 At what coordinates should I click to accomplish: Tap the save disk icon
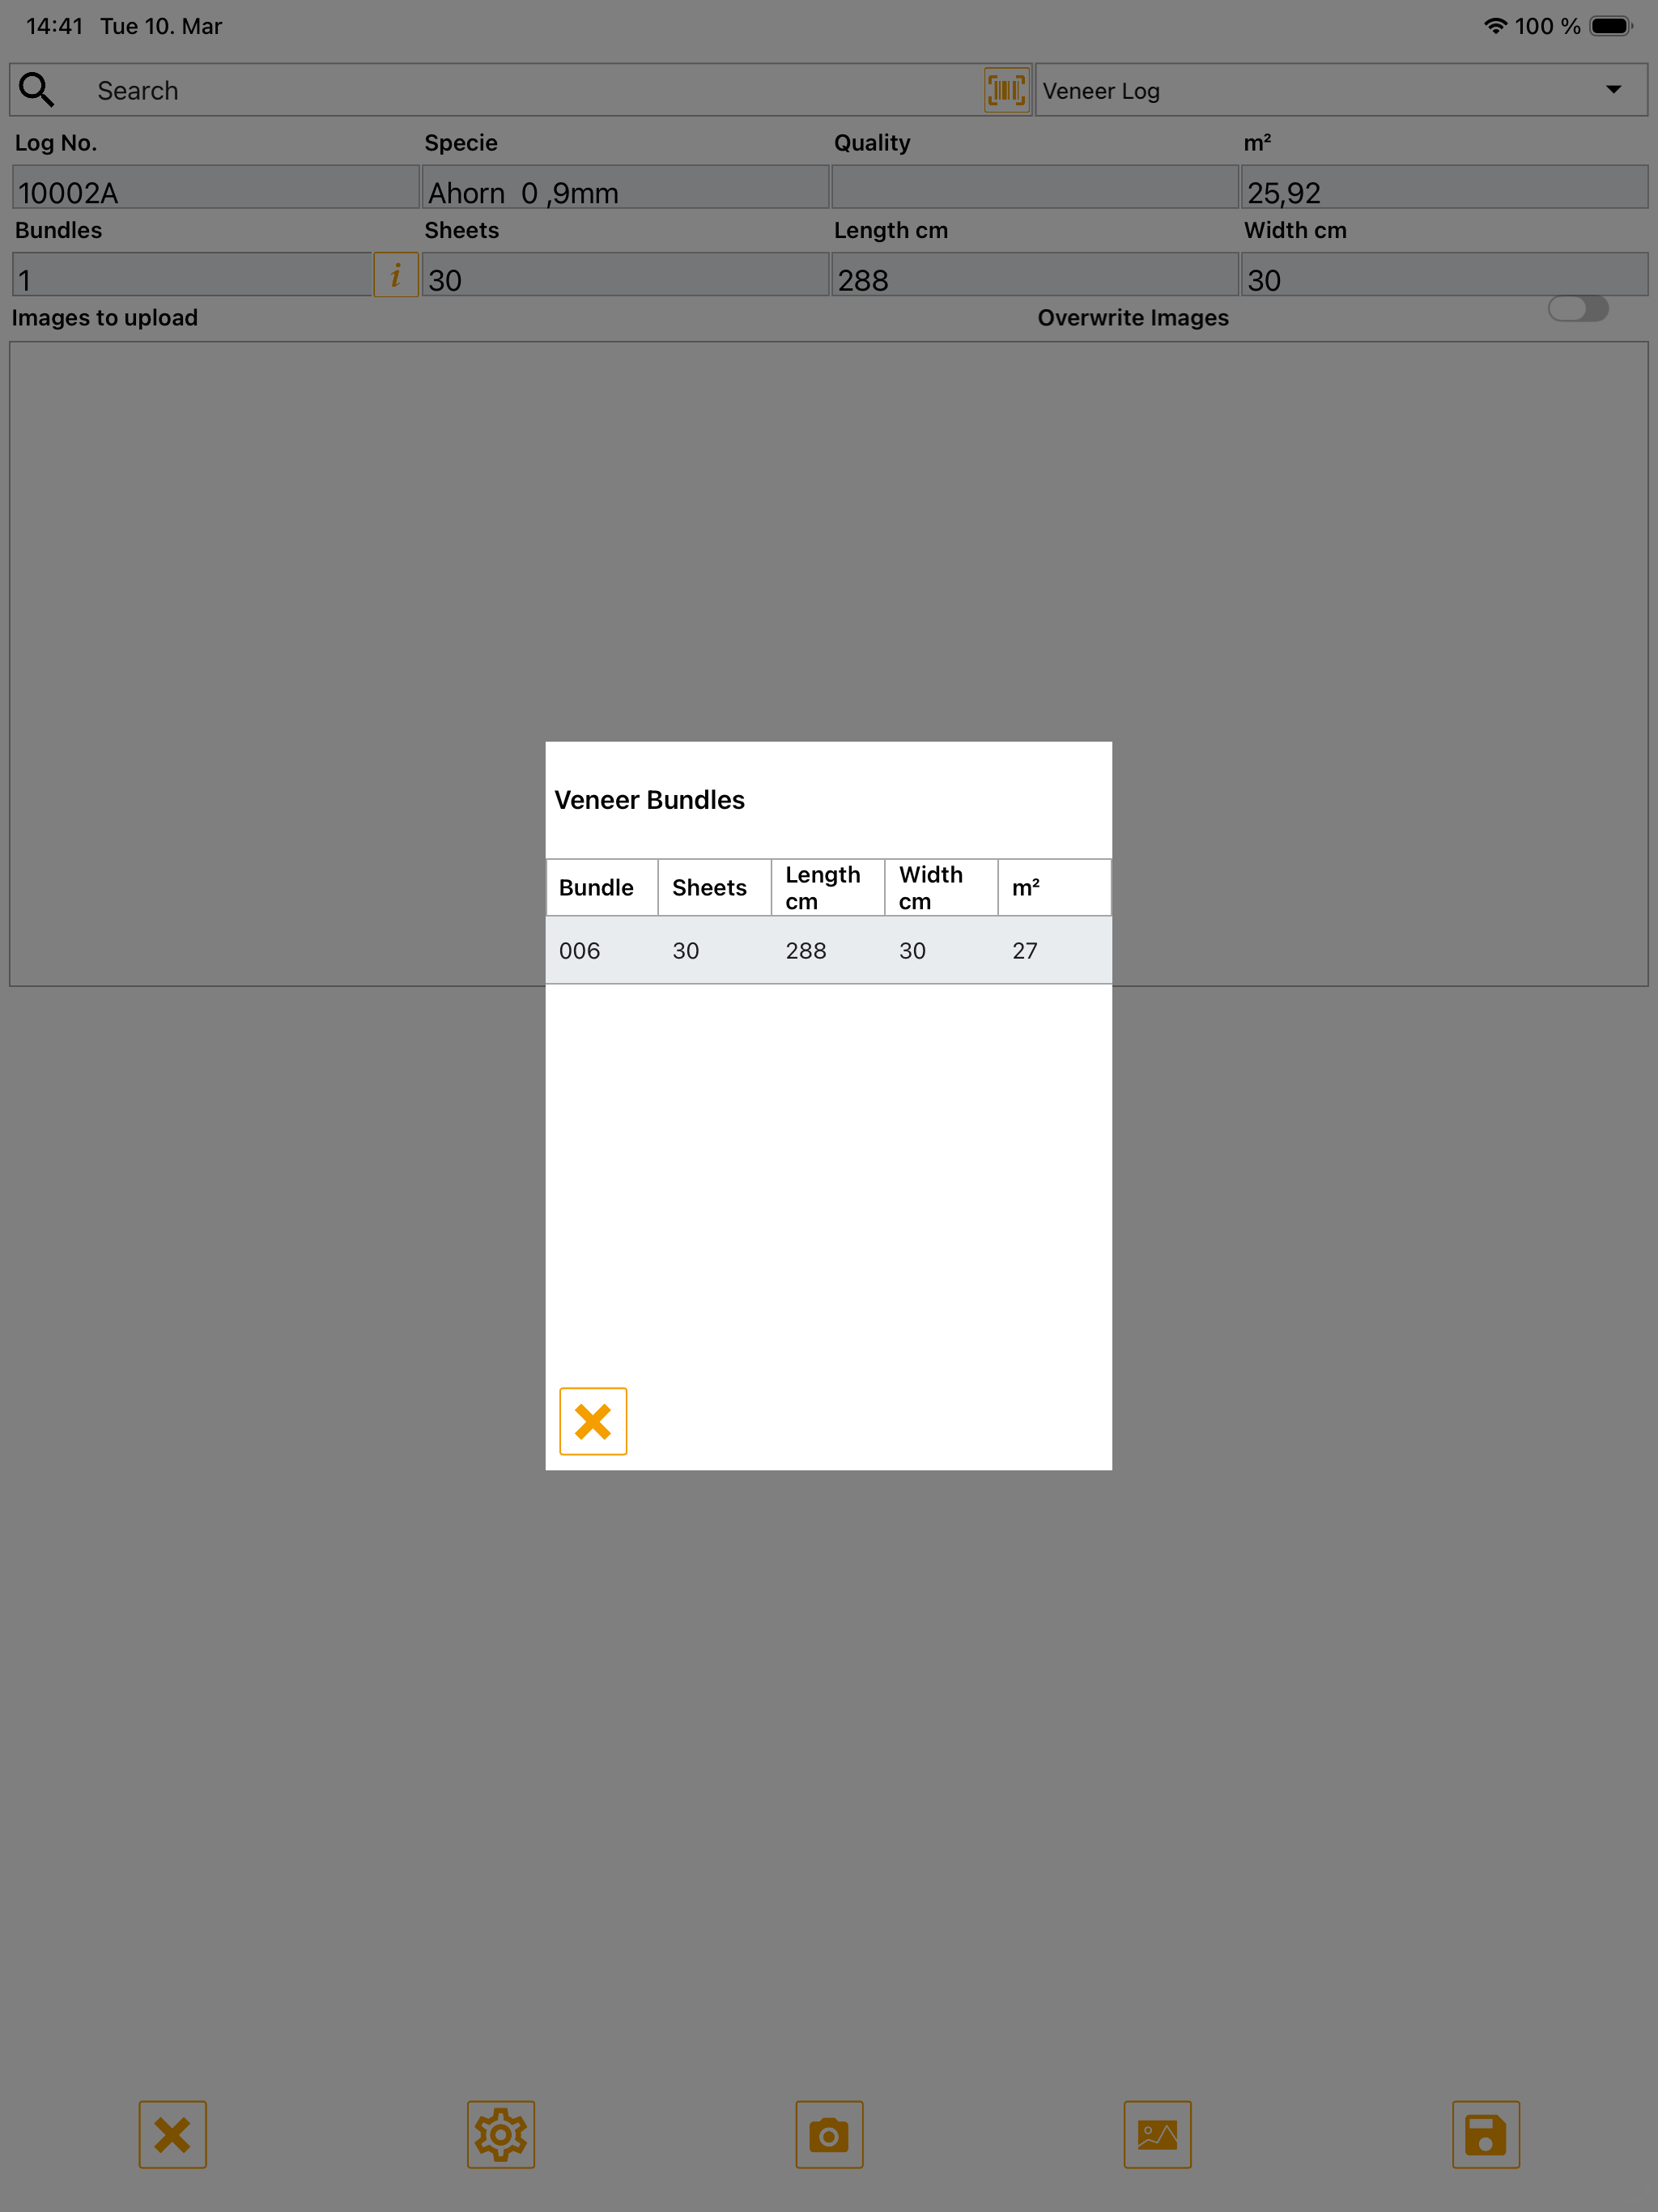1486,2134
